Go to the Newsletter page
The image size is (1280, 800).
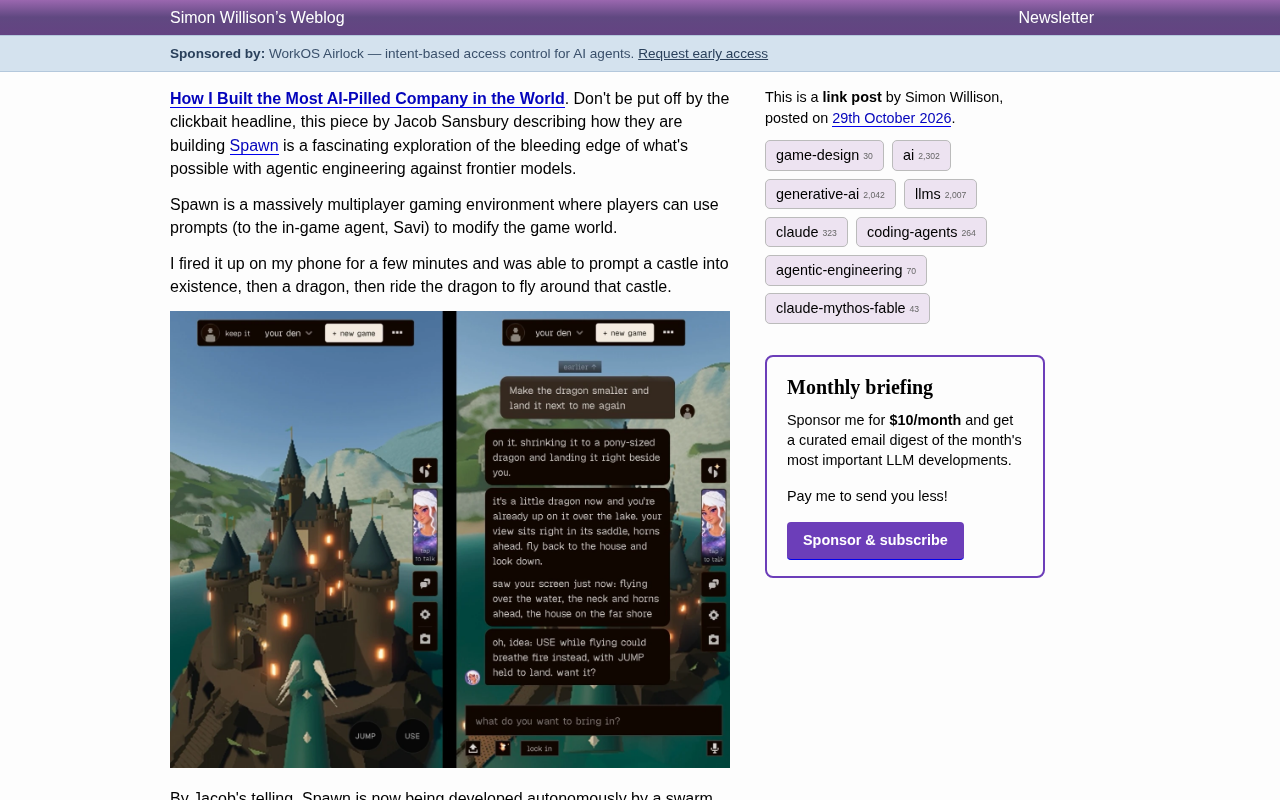[x=1056, y=18]
